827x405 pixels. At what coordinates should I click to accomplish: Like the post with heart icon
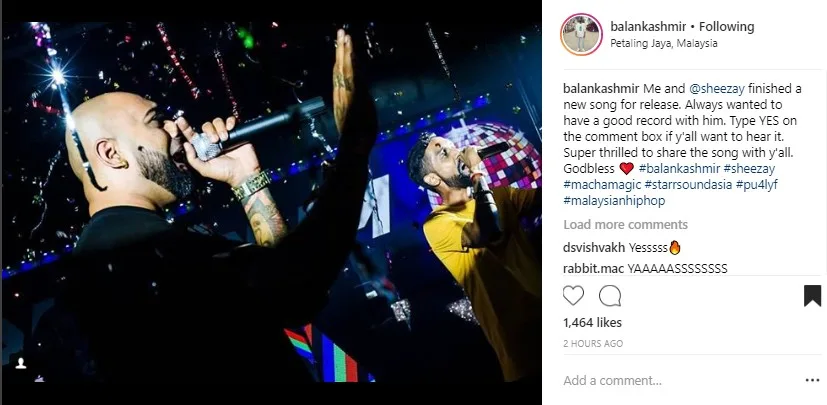click(573, 296)
